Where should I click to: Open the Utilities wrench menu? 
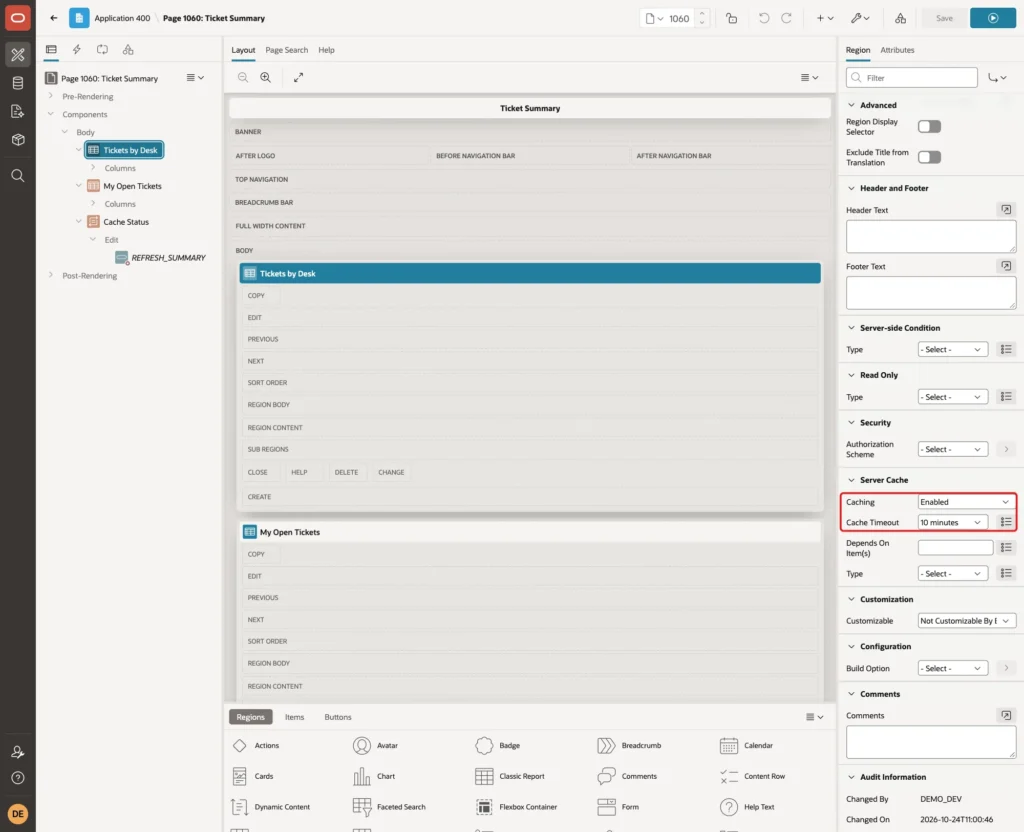click(860, 18)
